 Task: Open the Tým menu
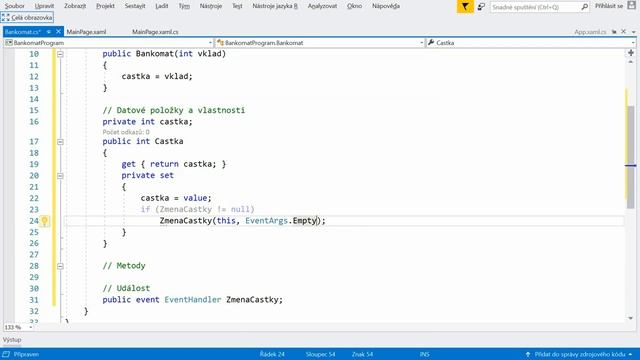point(184,6)
